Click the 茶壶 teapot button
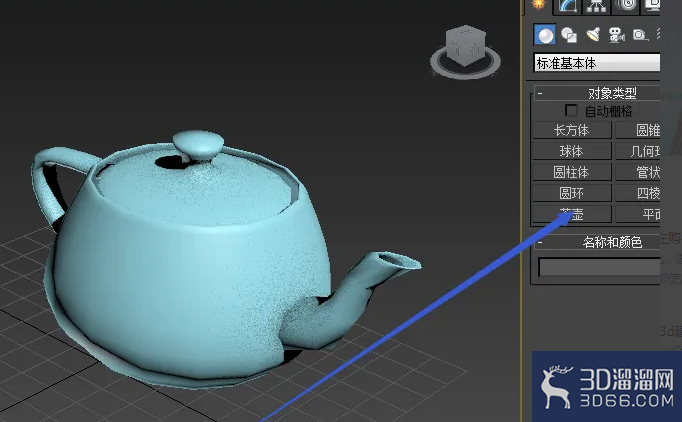Viewport: 682px width, 422px height. click(x=572, y=214)
